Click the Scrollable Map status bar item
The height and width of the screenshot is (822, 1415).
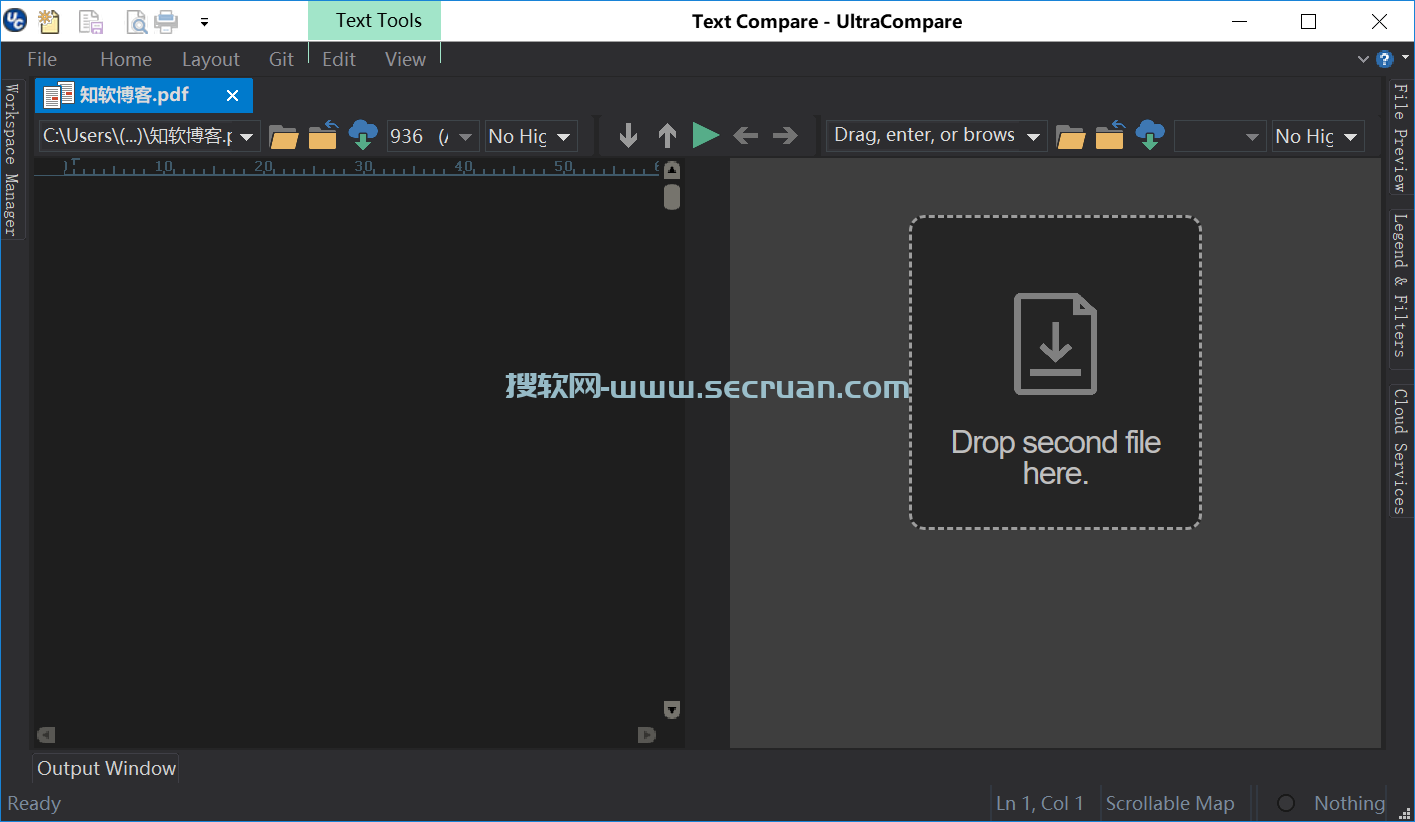(1170, 803)
